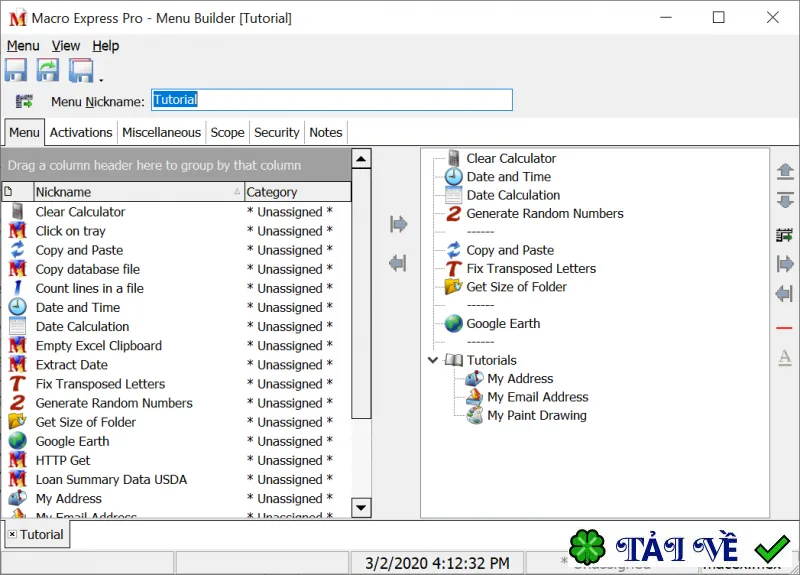Click the remove-from-menu left arrow button
800x575 pixels.
(398, 263)
